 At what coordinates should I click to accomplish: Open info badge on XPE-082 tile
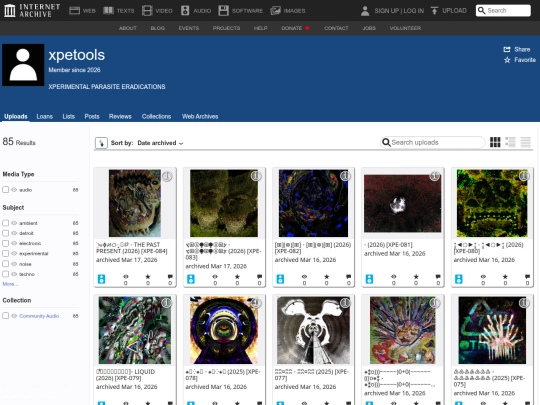[x=345, y=176]
